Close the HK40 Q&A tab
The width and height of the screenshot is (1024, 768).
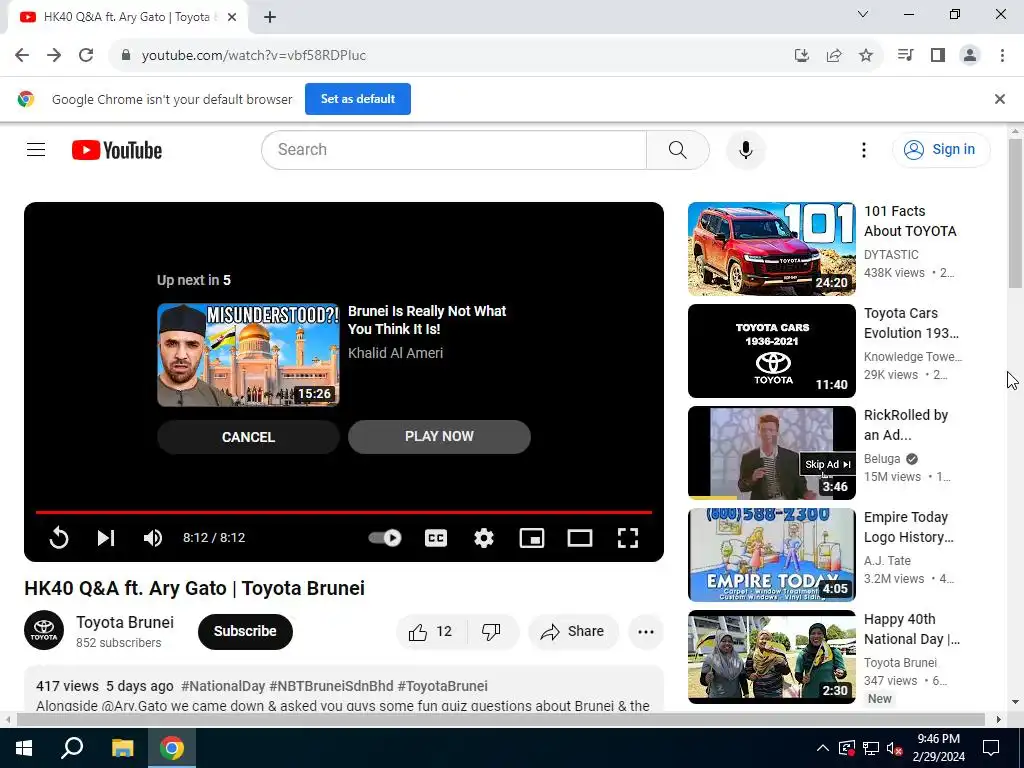[x=232, y=17]
